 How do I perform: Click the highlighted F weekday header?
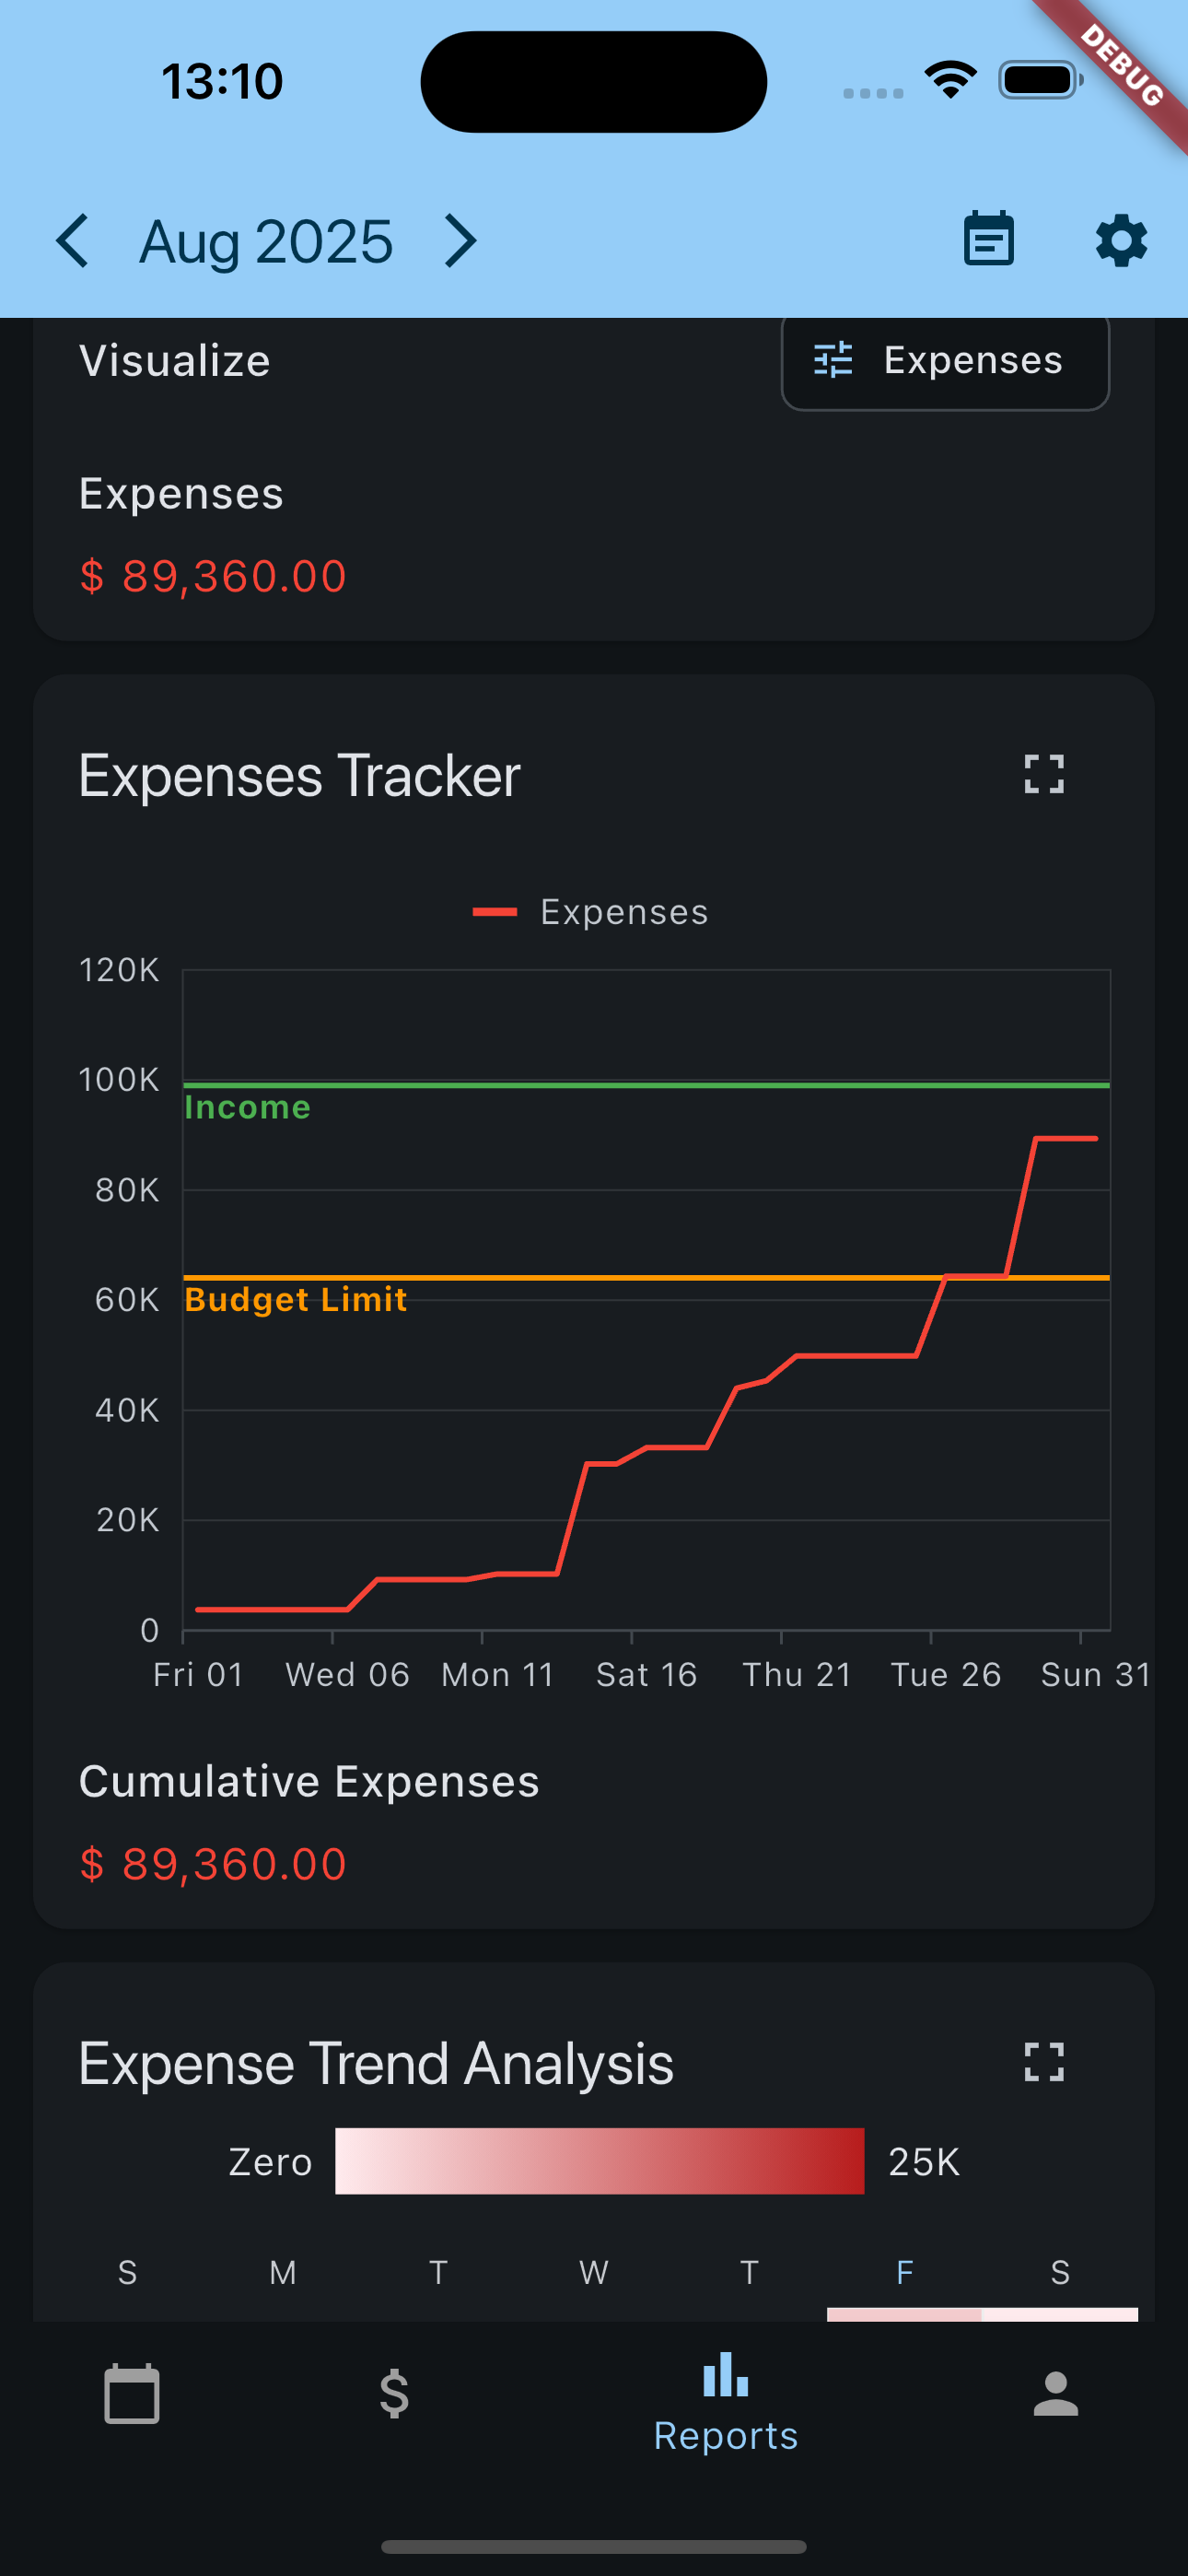904,2273
